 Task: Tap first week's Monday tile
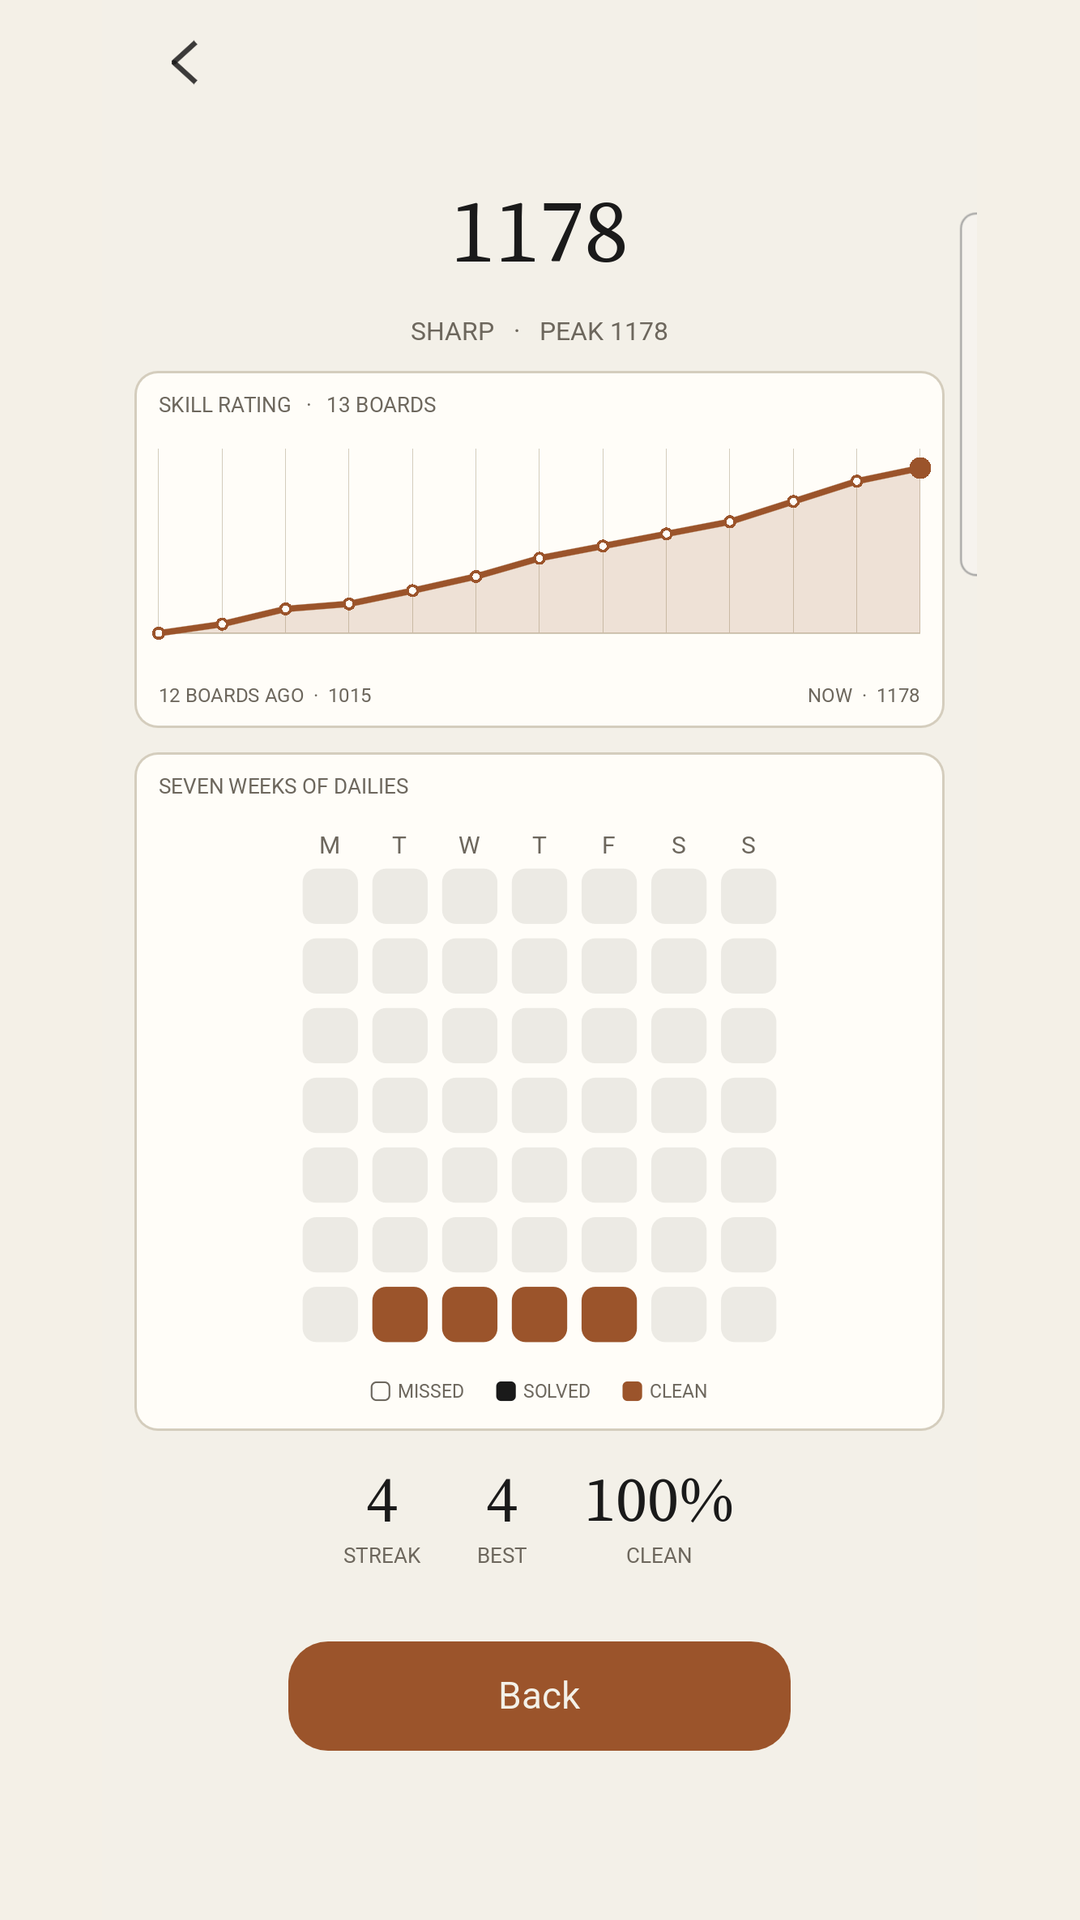point(330,896)
